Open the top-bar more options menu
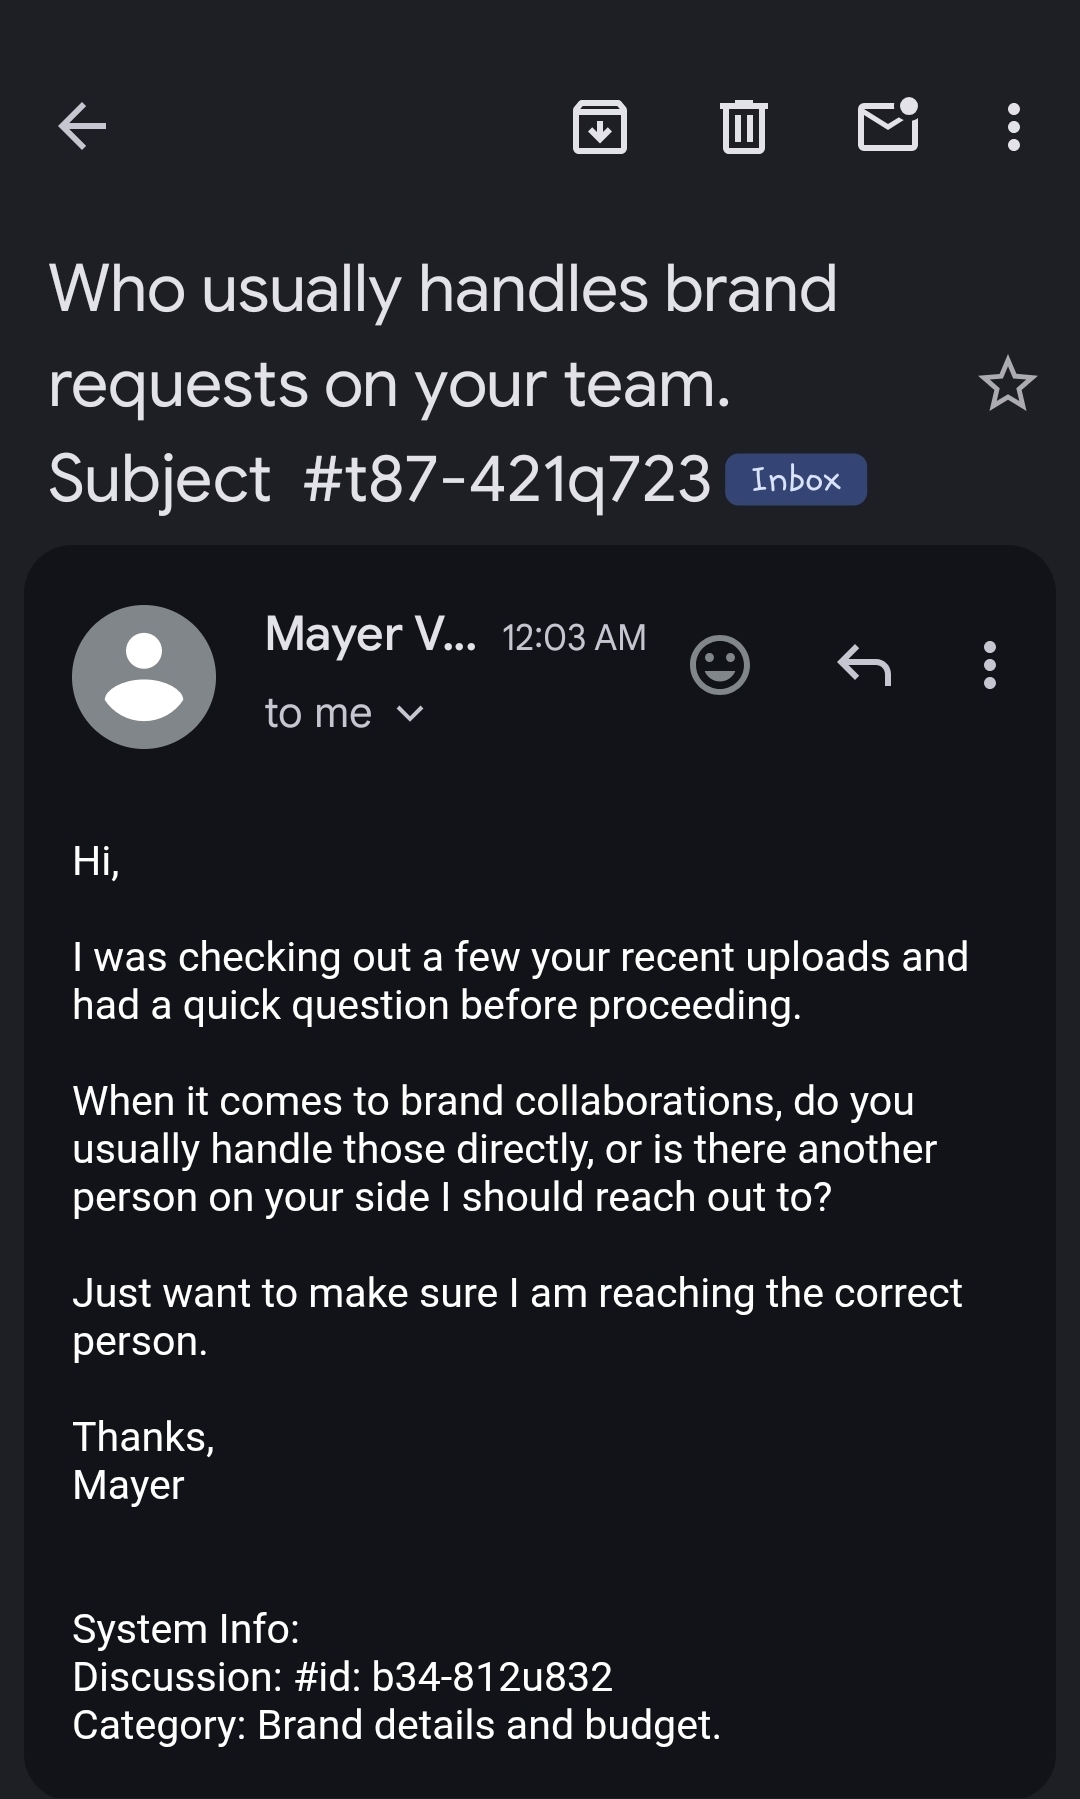 pyautogui.click(x=1014, y=127)
